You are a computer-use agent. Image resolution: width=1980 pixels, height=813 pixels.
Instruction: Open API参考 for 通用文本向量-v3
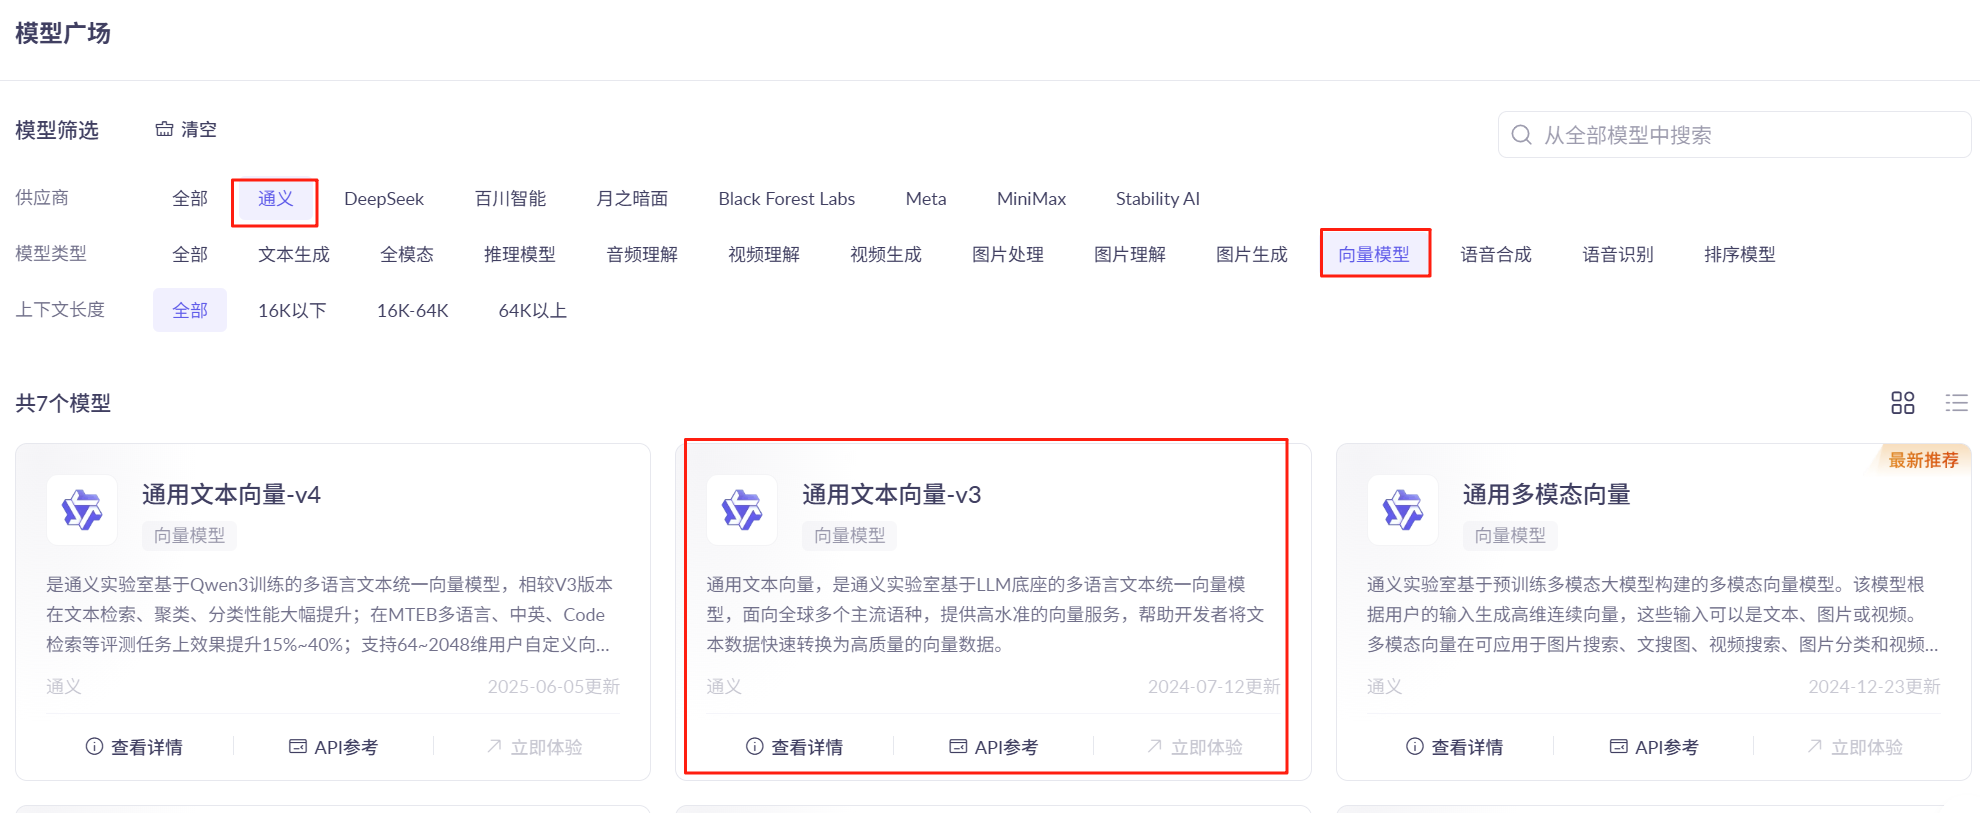pyautogui.click(x=993, y=747)
